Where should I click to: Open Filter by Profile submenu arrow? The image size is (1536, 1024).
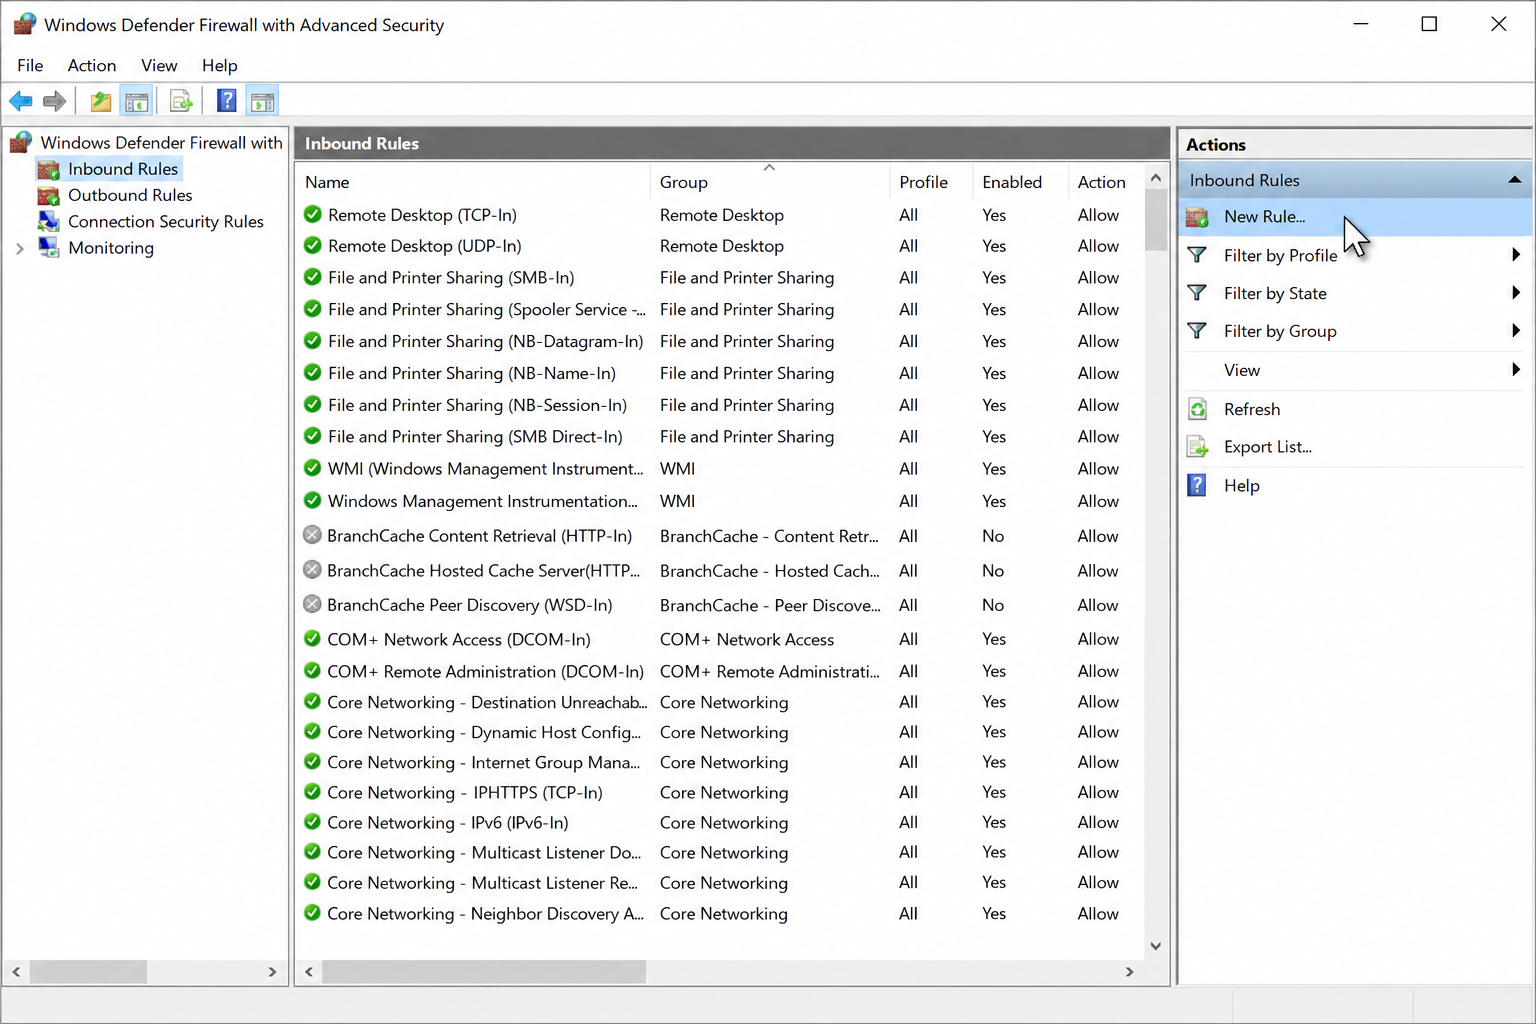click(1516, 255)
